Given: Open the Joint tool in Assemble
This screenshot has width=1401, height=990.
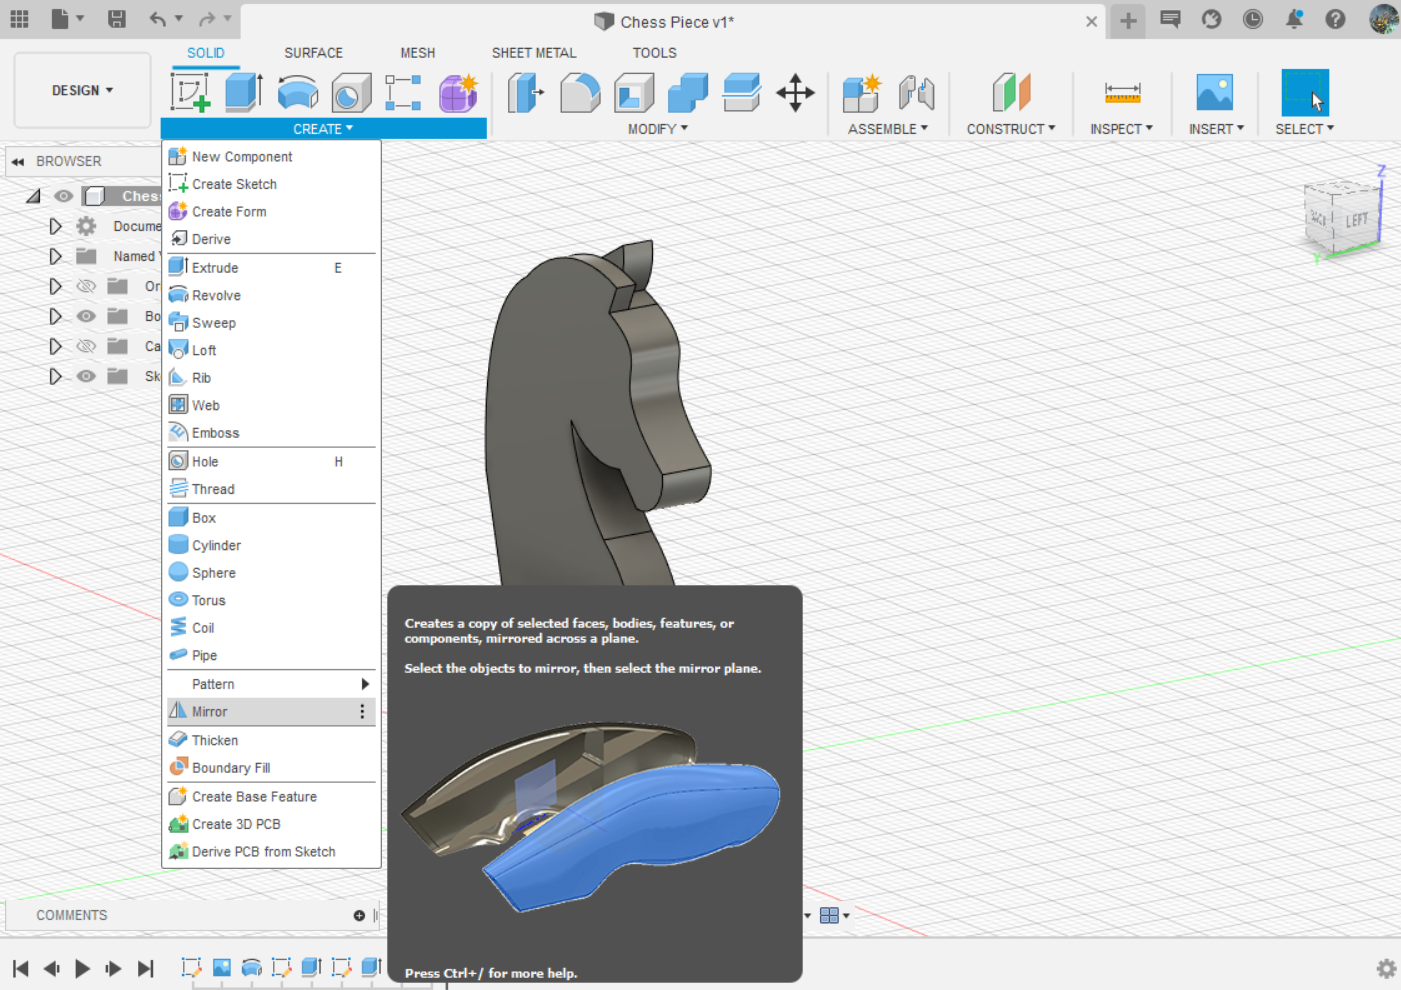Looking at the screenshot, I should click(x=916, y=92).
